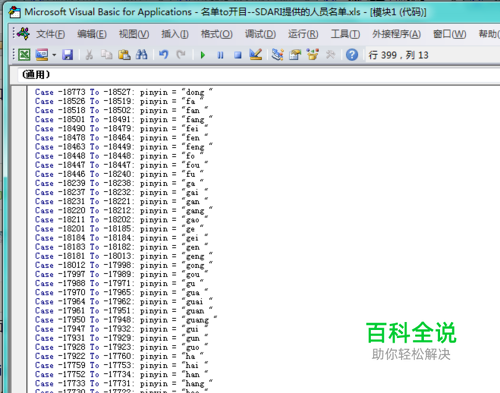Switch to Microsoft Excel view icon
Image resolution: width=500 pixels, height=393 pixels.
(x=24, y=54)
